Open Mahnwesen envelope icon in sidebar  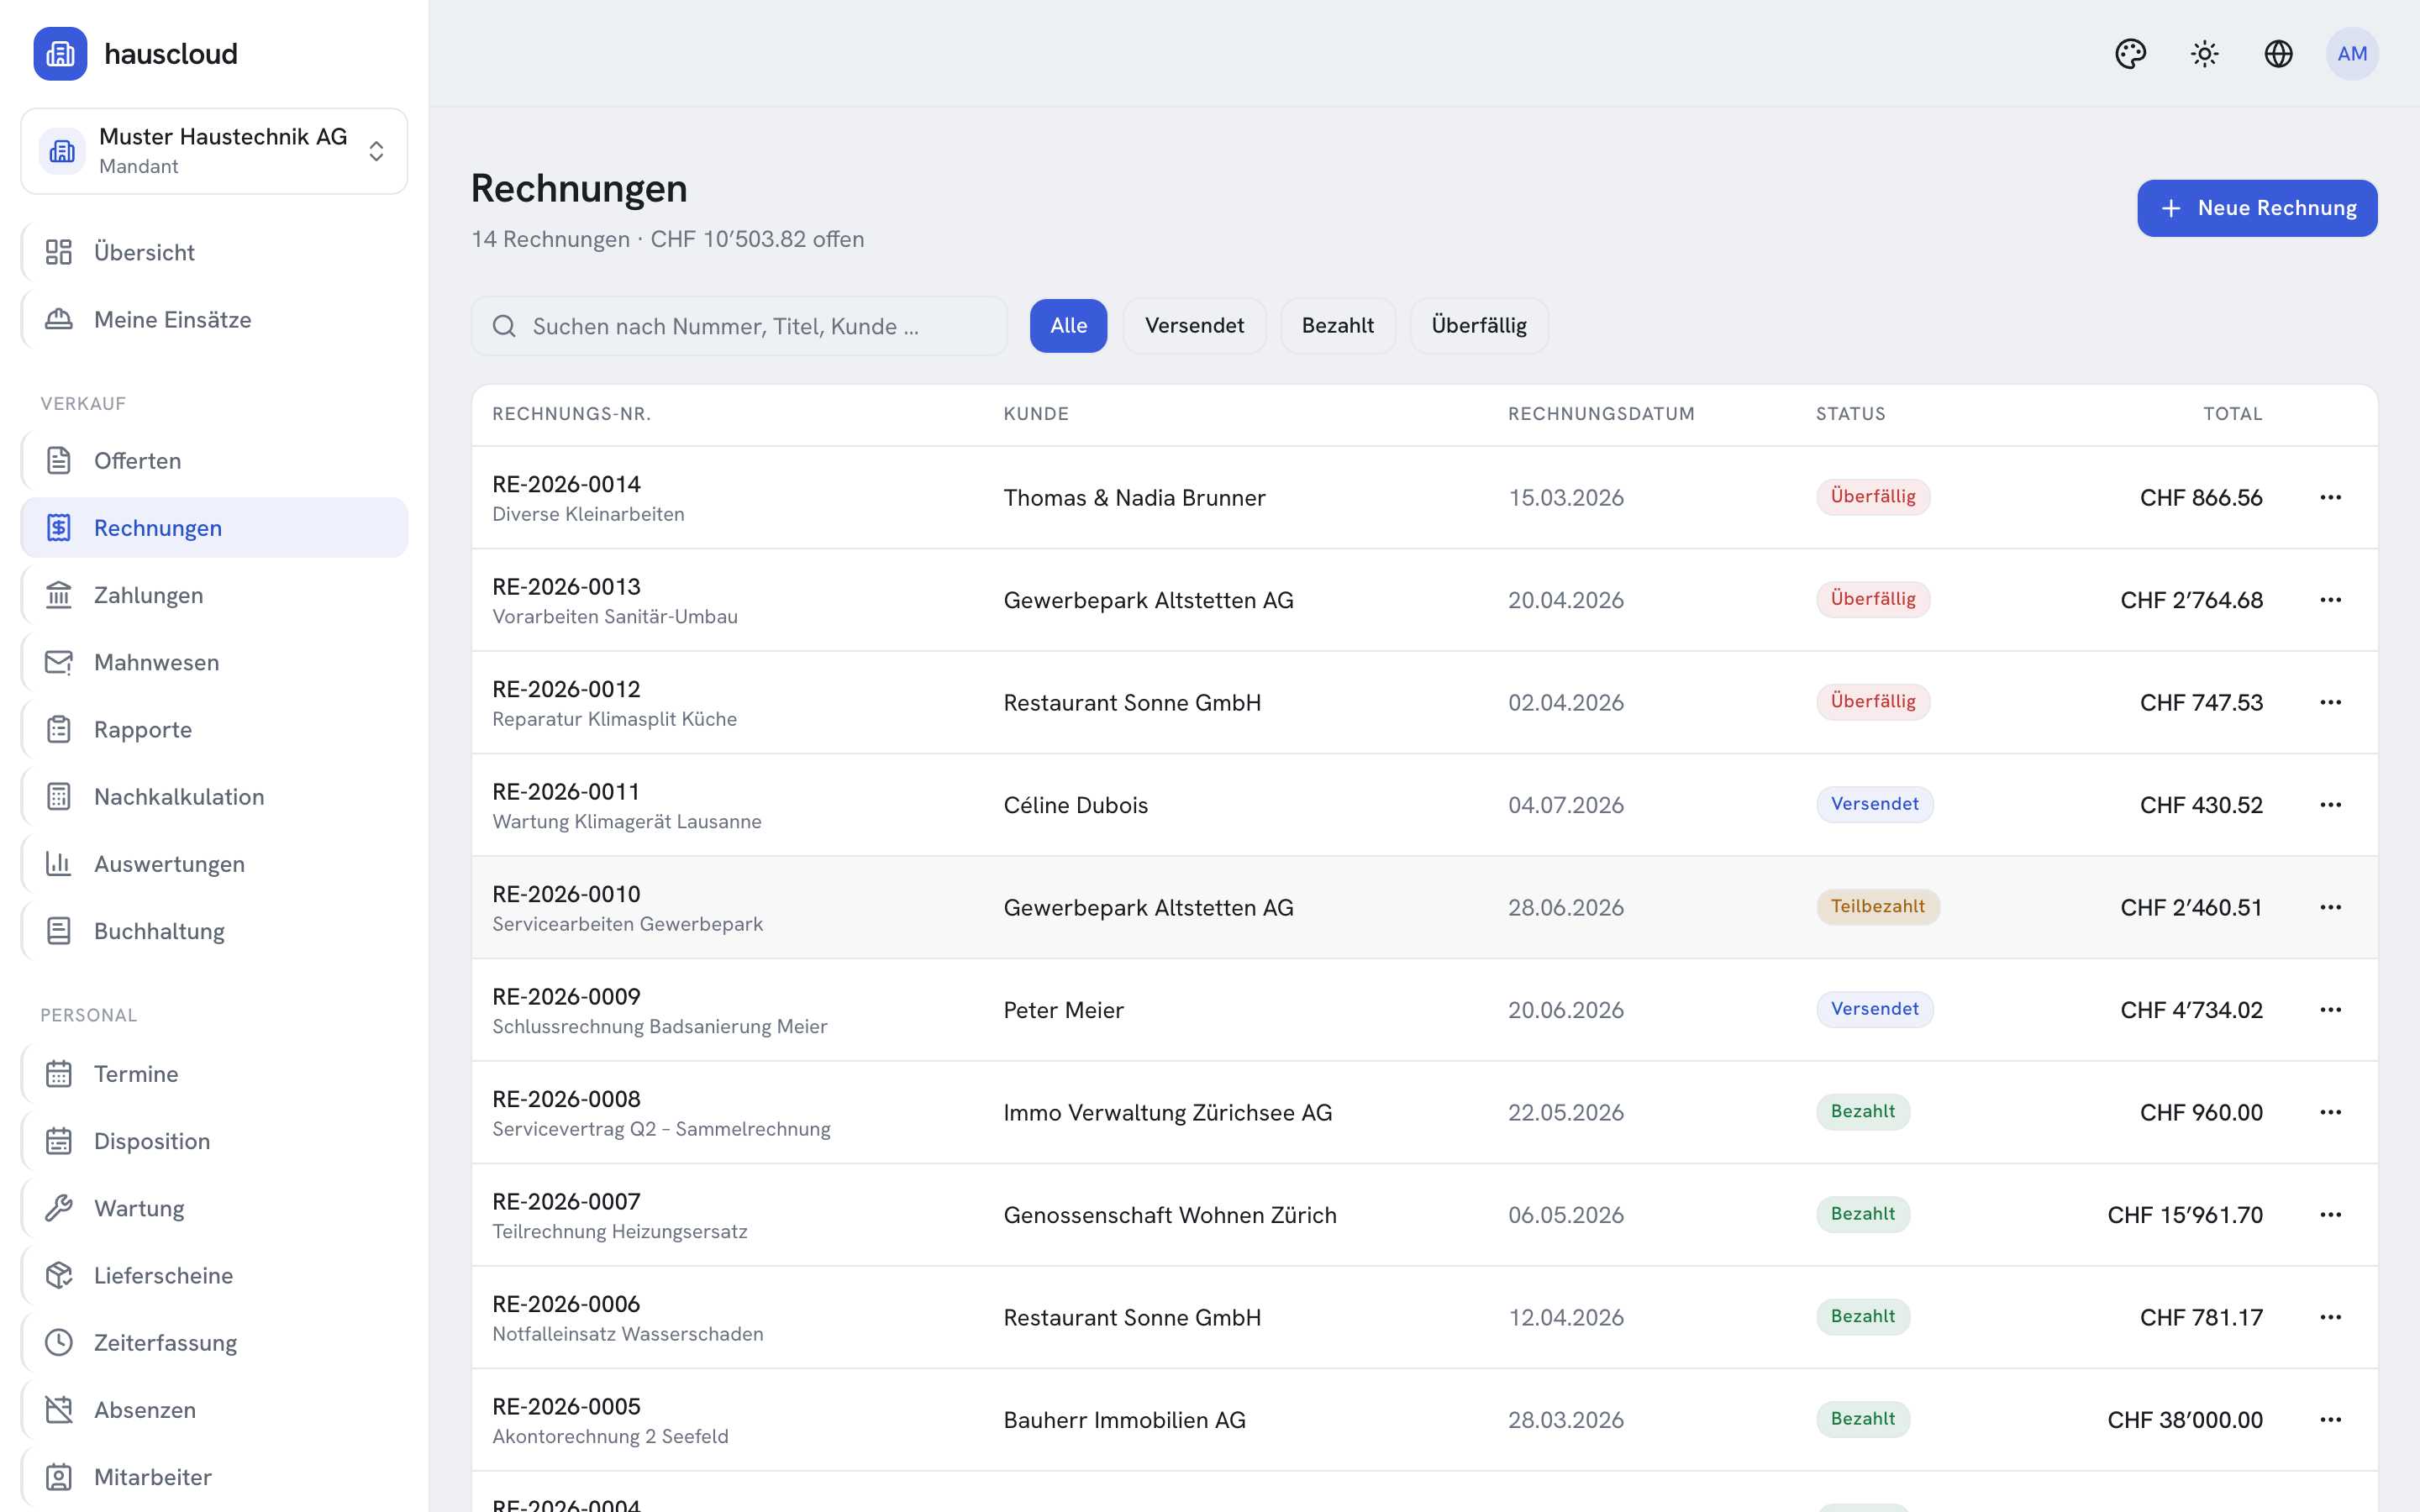point(59,662)
